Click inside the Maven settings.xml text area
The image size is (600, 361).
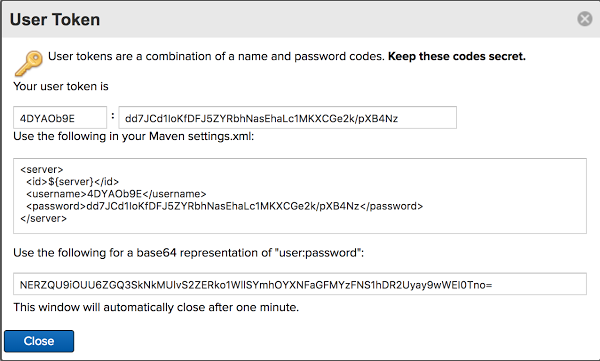coord(300,196)
